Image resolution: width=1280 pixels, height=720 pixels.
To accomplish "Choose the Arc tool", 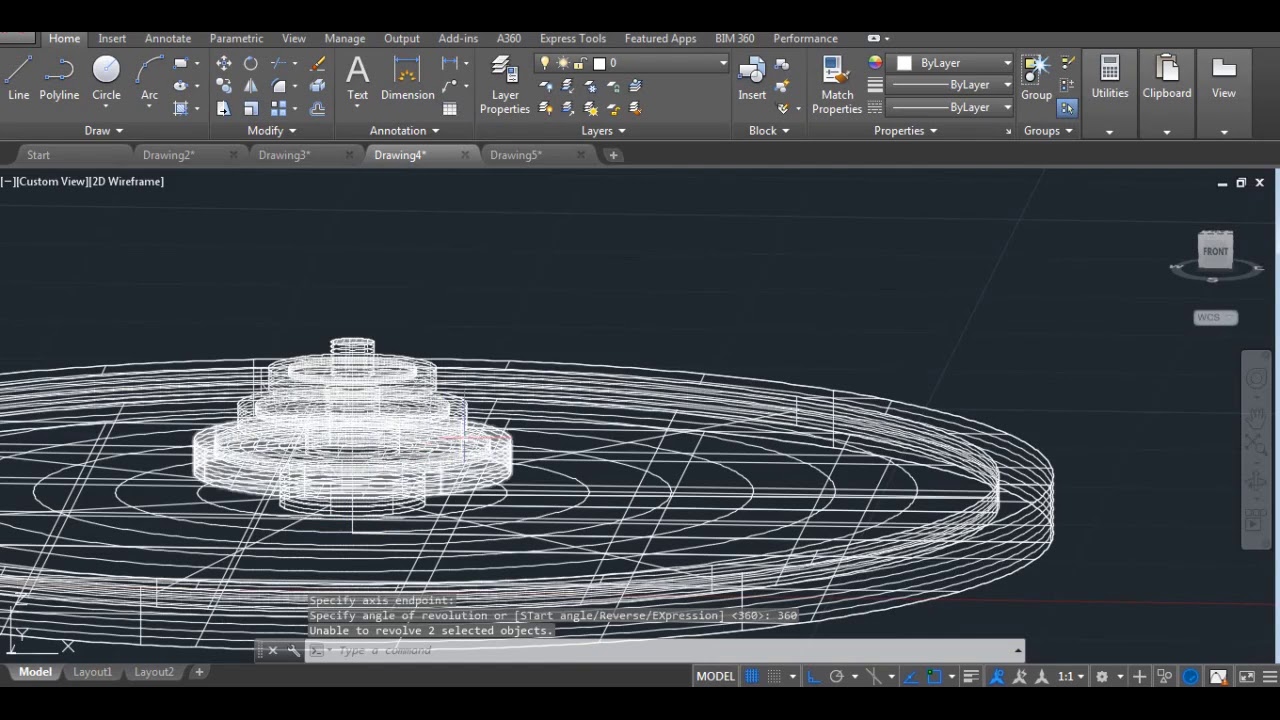I will tap(149, 78).
